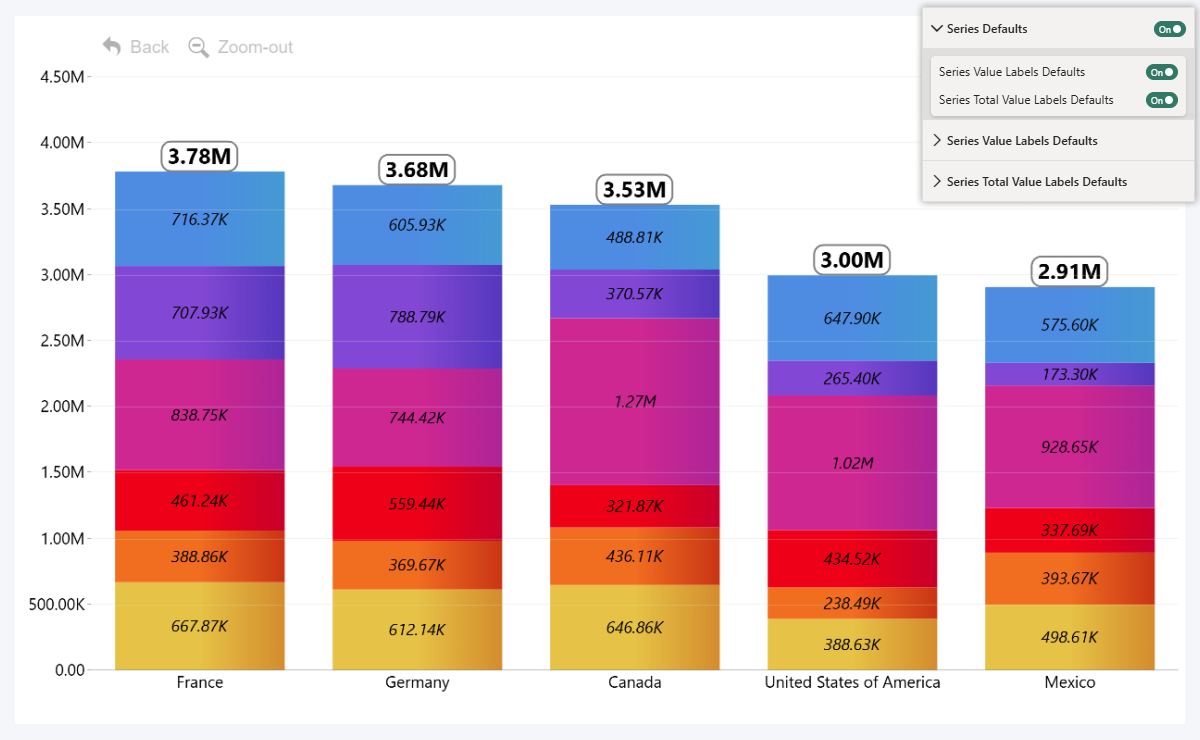Click France purple segment 707.93K
This screenshot has height=740, width=1200.
[x=200, y=313]
